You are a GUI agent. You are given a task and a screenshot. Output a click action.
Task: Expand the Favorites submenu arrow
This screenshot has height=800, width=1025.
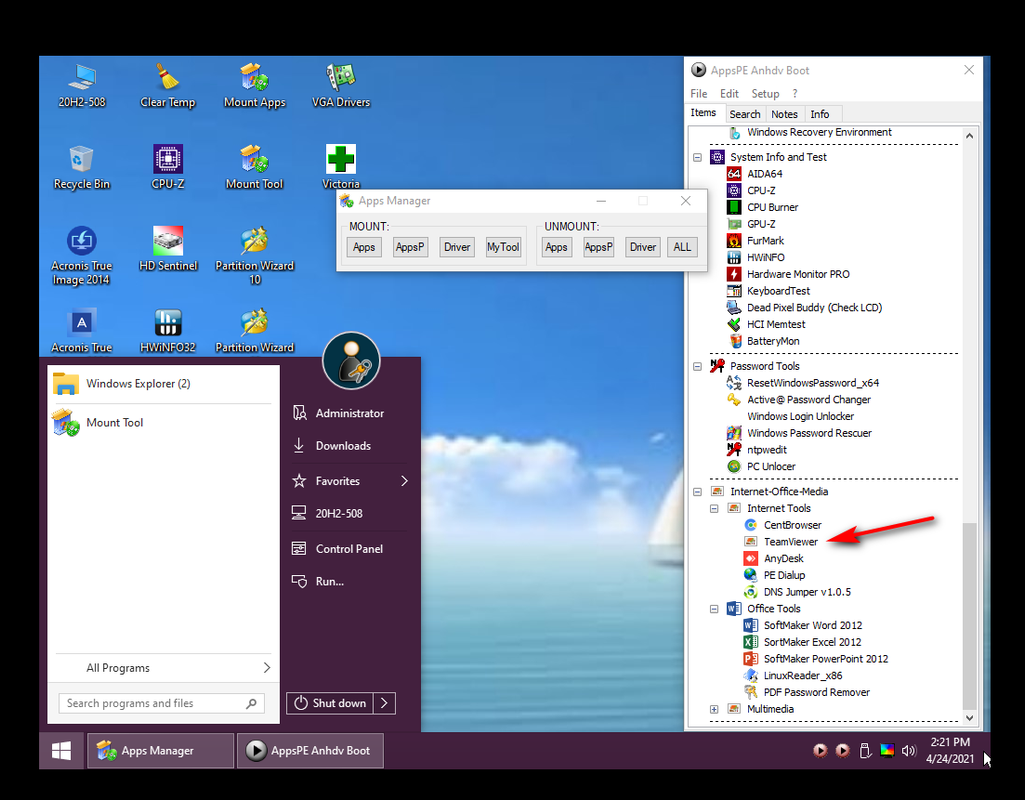tap(405, 481)
